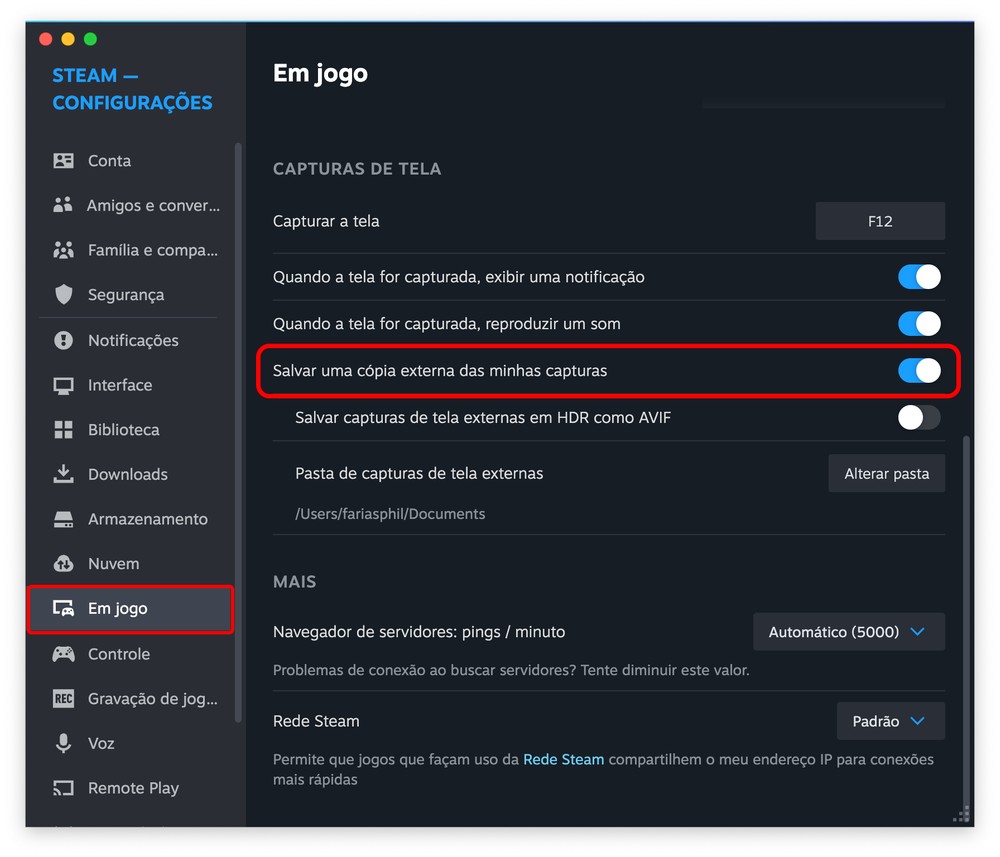Click the sidebar scrollbar
Image resolution: width=1000 pixels, height=857 pixels.
[239, 432]
